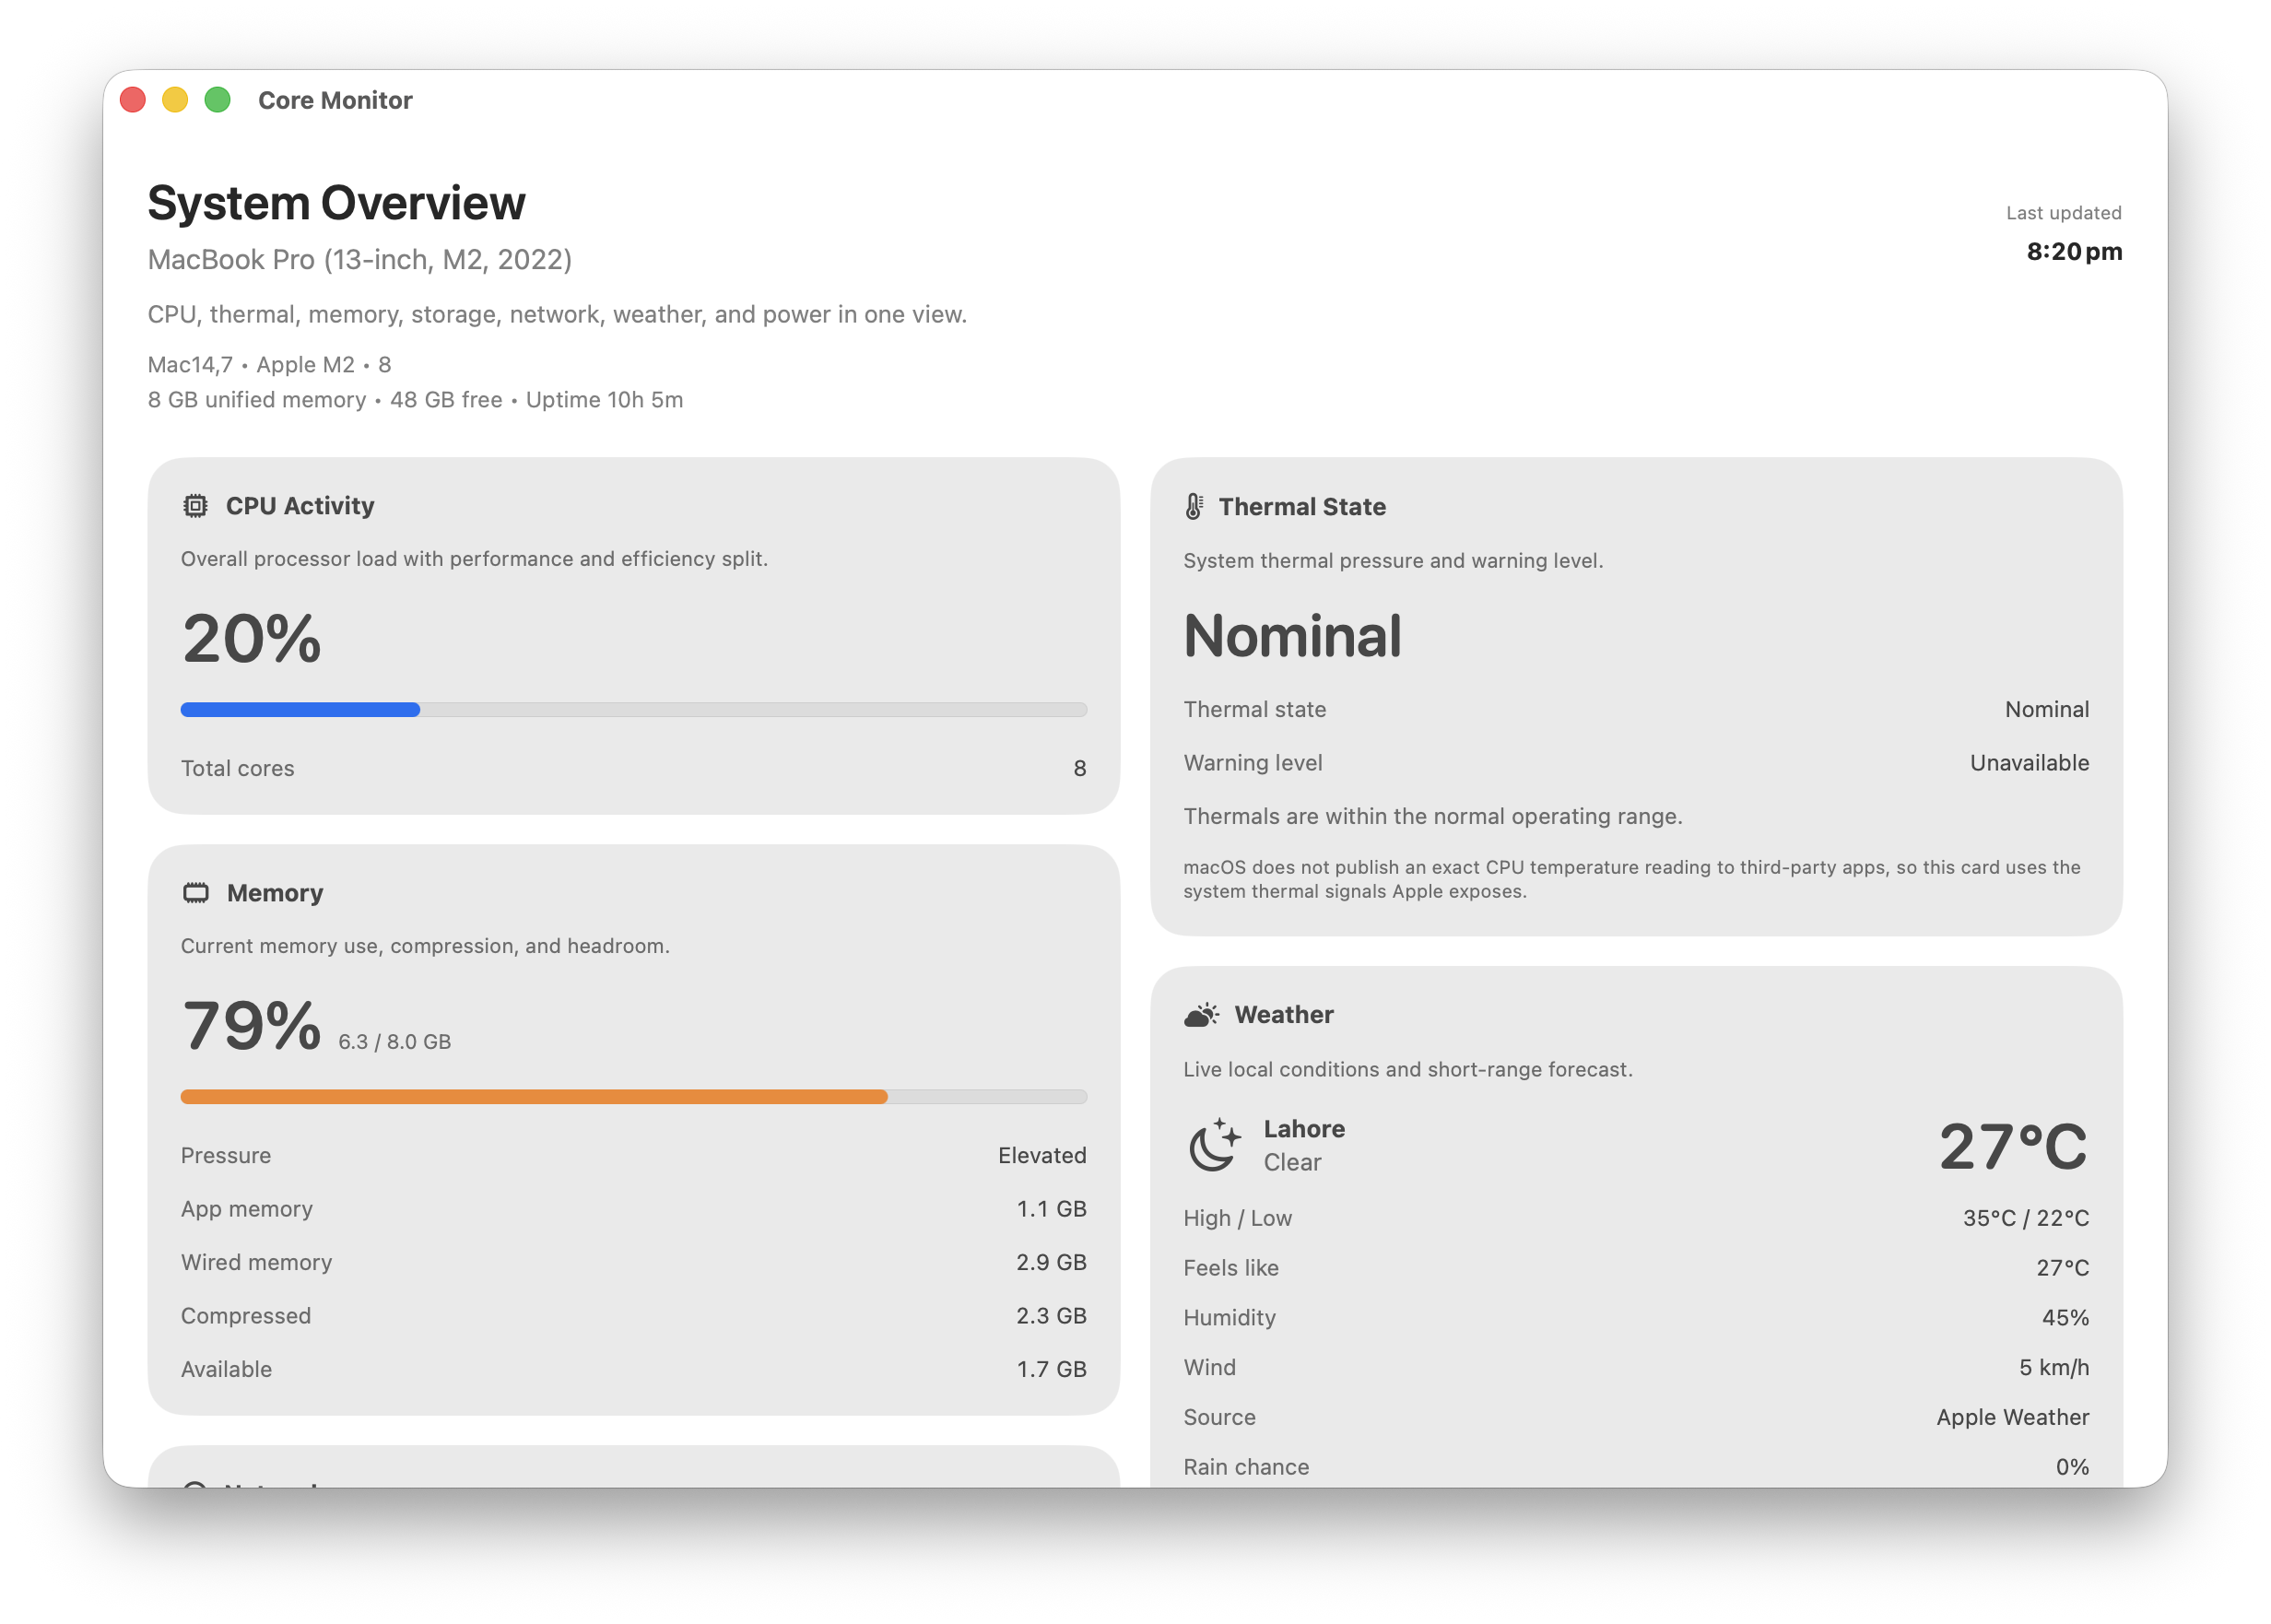Click the Apple Weather source value
Viewport: 2271px width, 1624px height.
point(2012,1417)
